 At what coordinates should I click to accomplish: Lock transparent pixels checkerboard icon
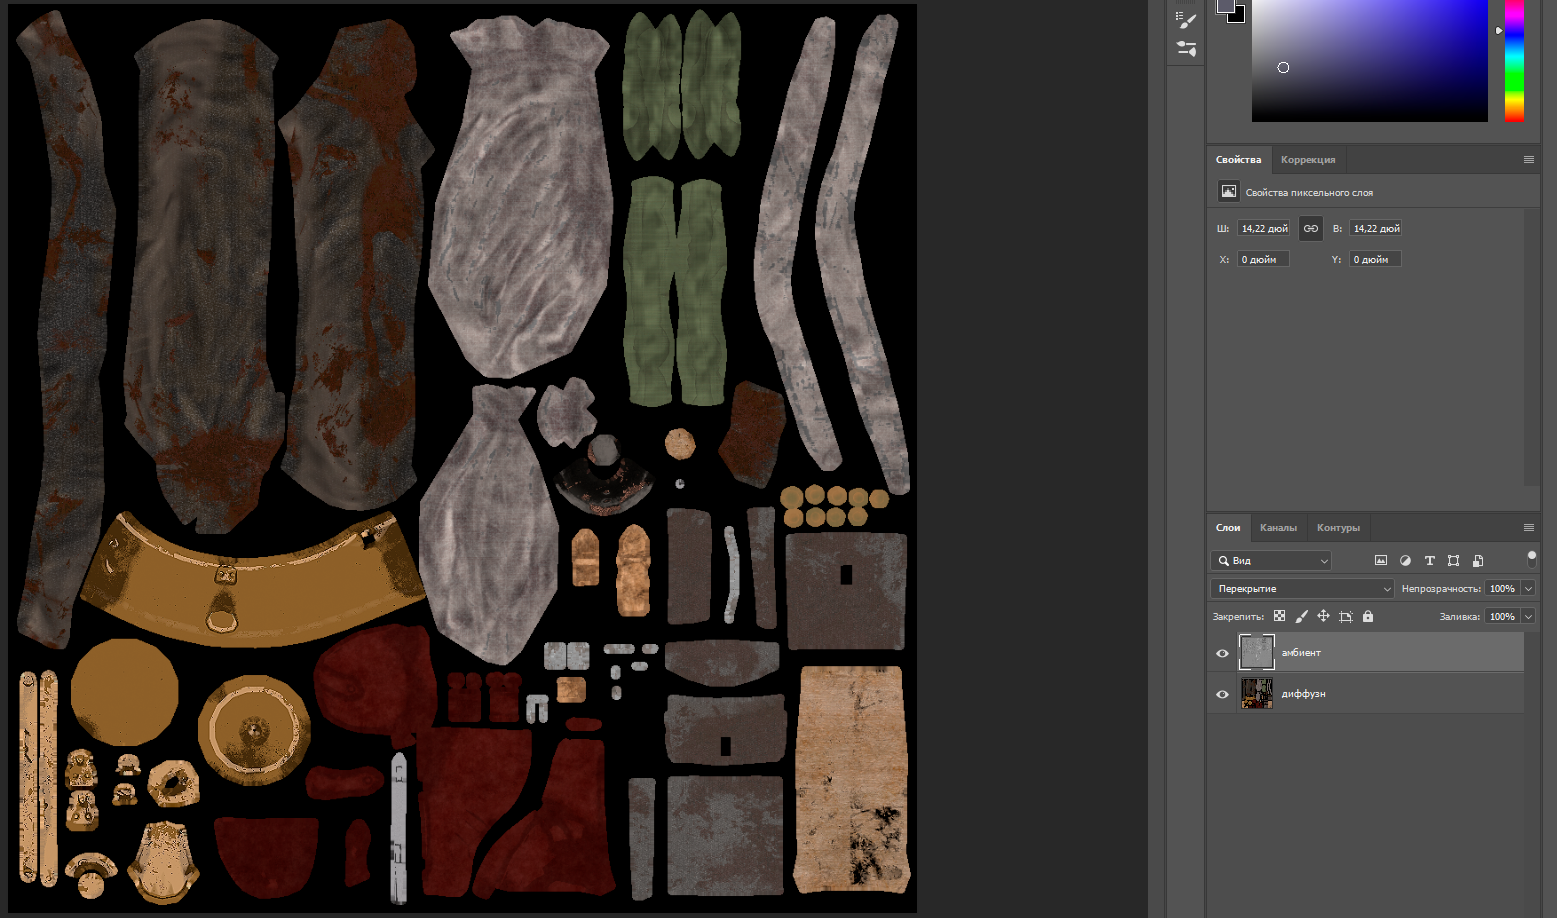(1279, 616)
